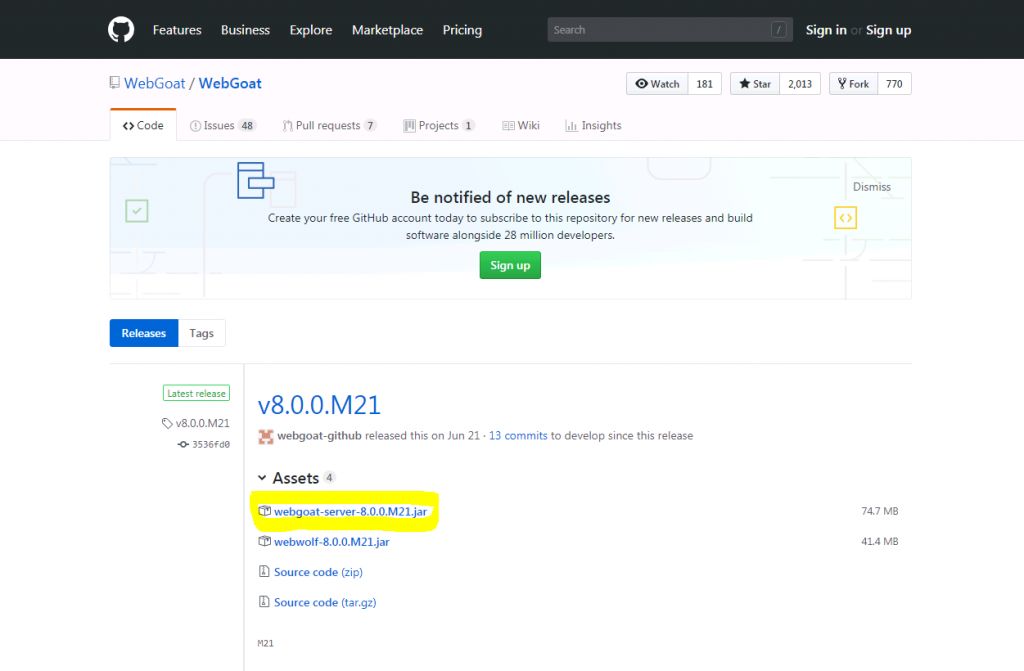Screen dimensions: 1024x671
Task: Switch to the Code tab
Action: tap(143, 125)
